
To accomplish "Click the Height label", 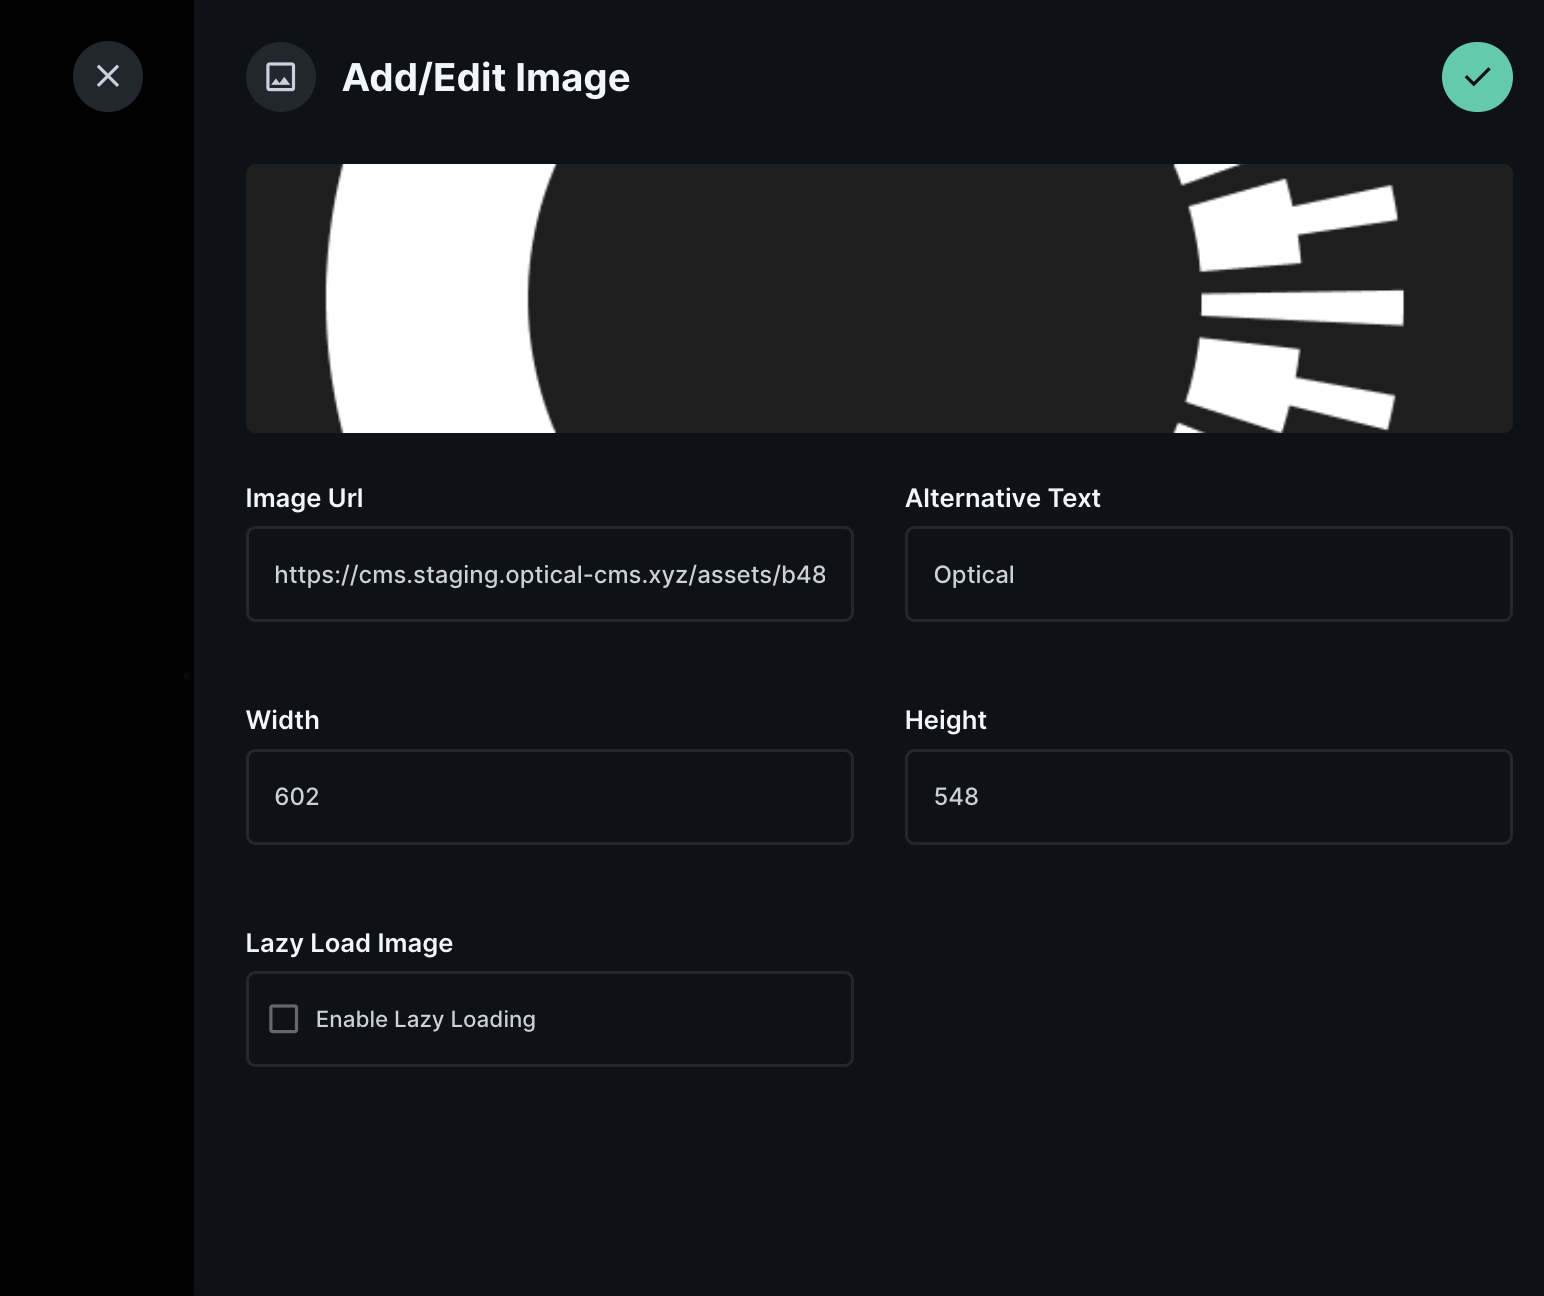I will tap(945, 720).
